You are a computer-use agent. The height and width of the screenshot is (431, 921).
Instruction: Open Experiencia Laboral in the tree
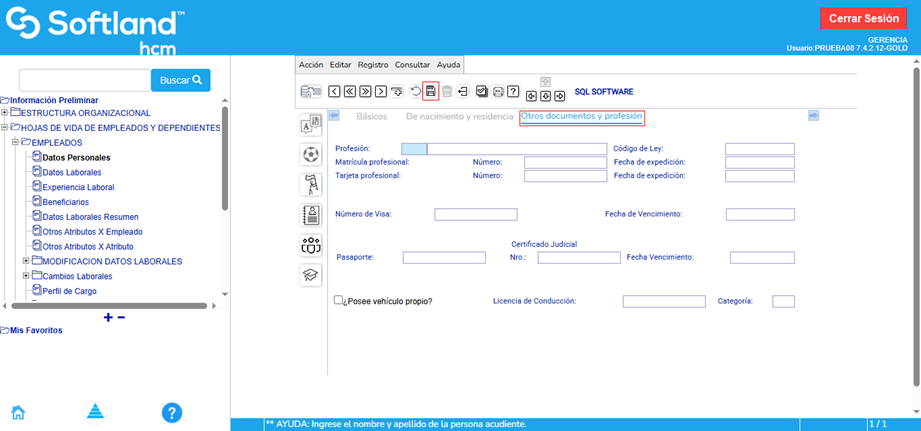pyautogui.click(x=78, y=187)
